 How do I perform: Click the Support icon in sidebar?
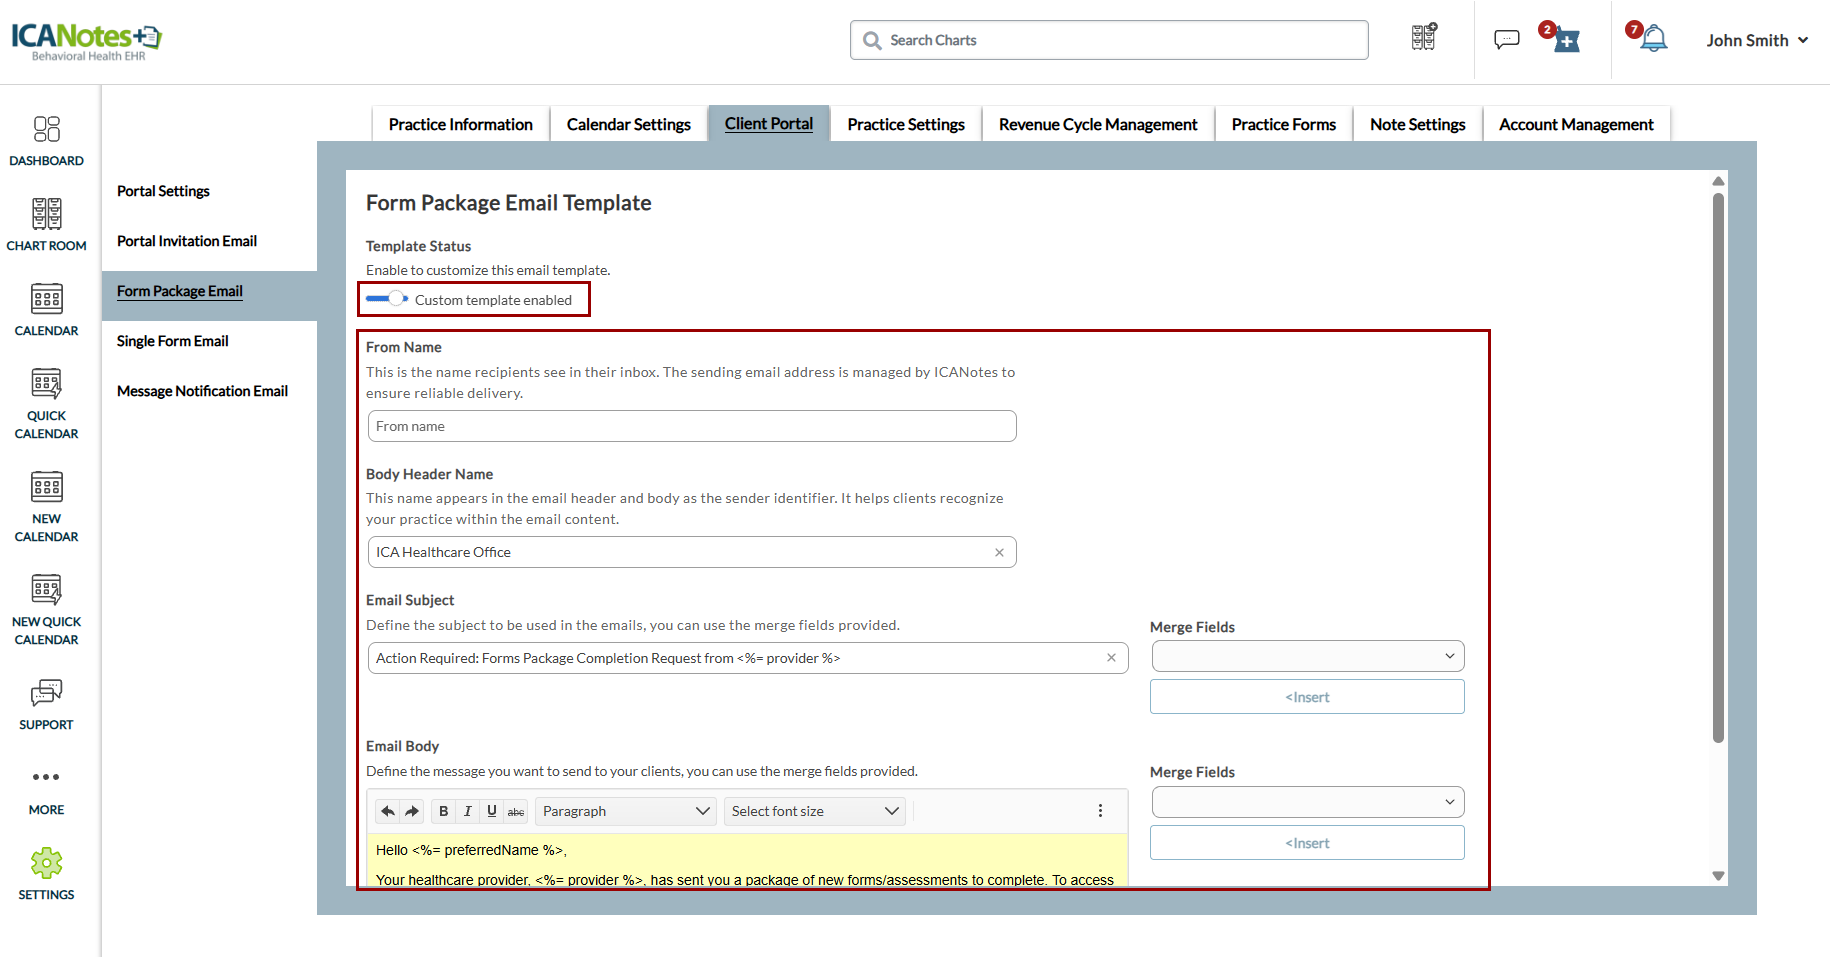46,704
